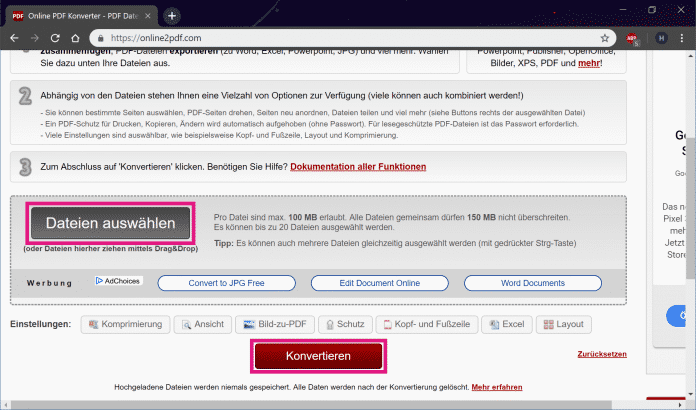Open the ABP adblocker extension icon
Viewport: 696px width, 410px height.
point(631,37)
